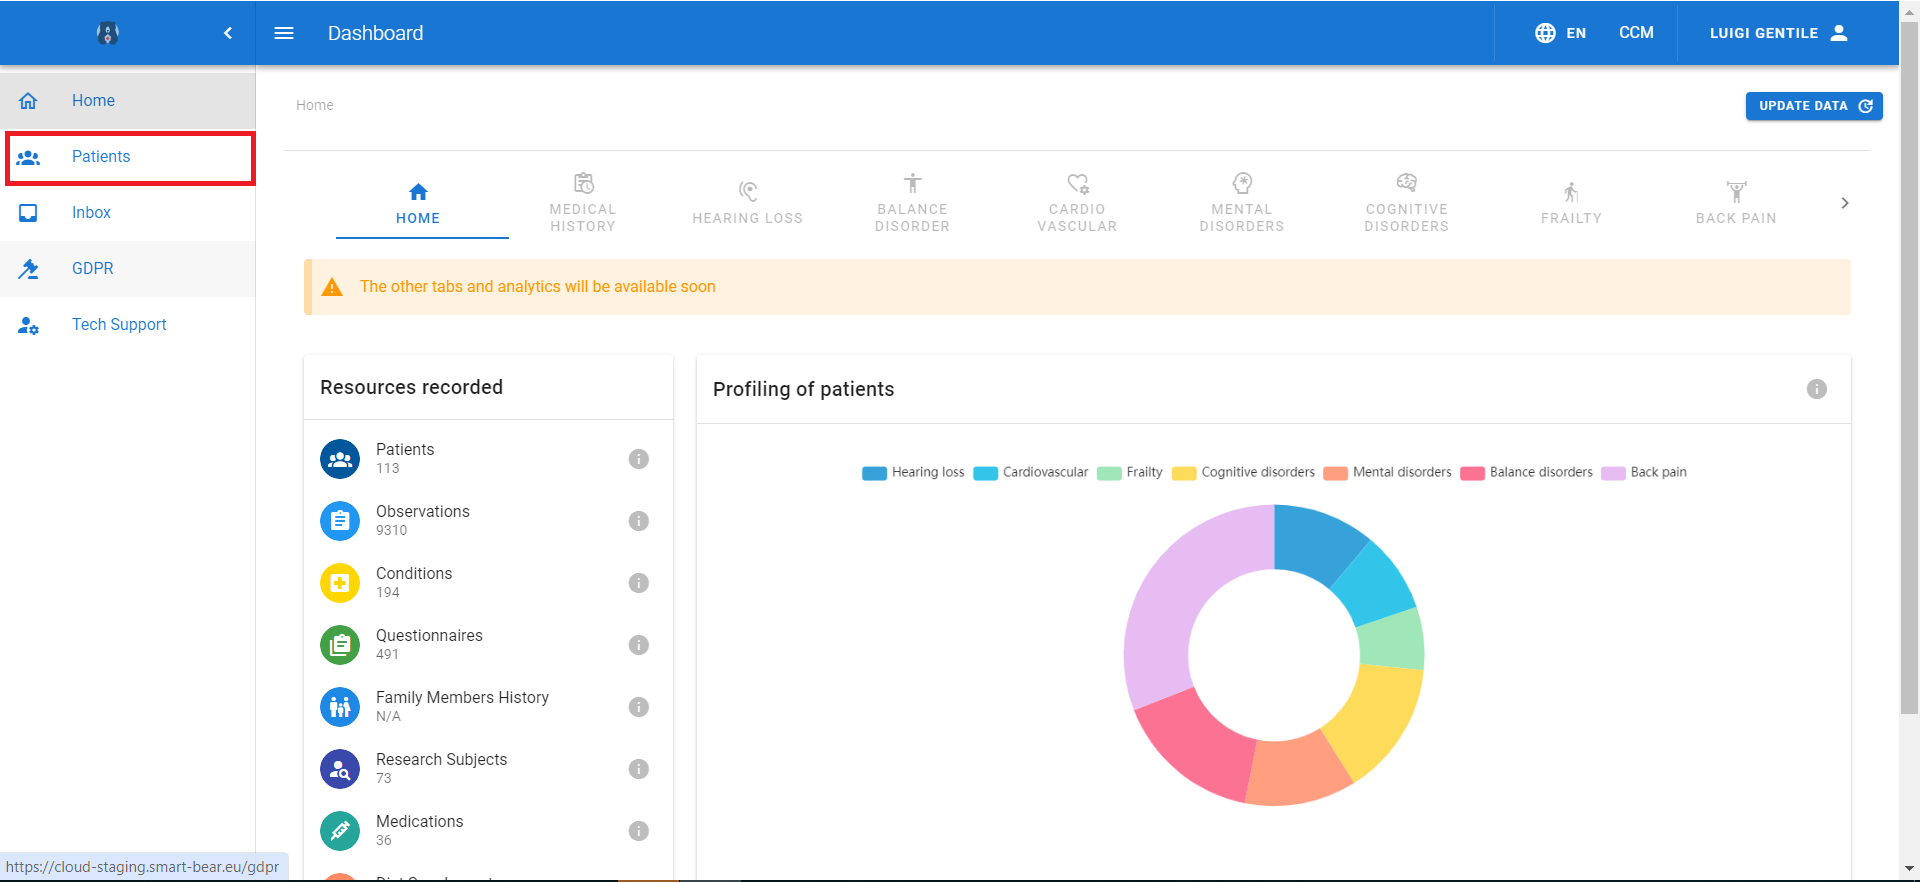The width and height of the screenshot is (1920, 882).
Task: Click the GDPR gavel icon
Action: click(x=28, y=269)
